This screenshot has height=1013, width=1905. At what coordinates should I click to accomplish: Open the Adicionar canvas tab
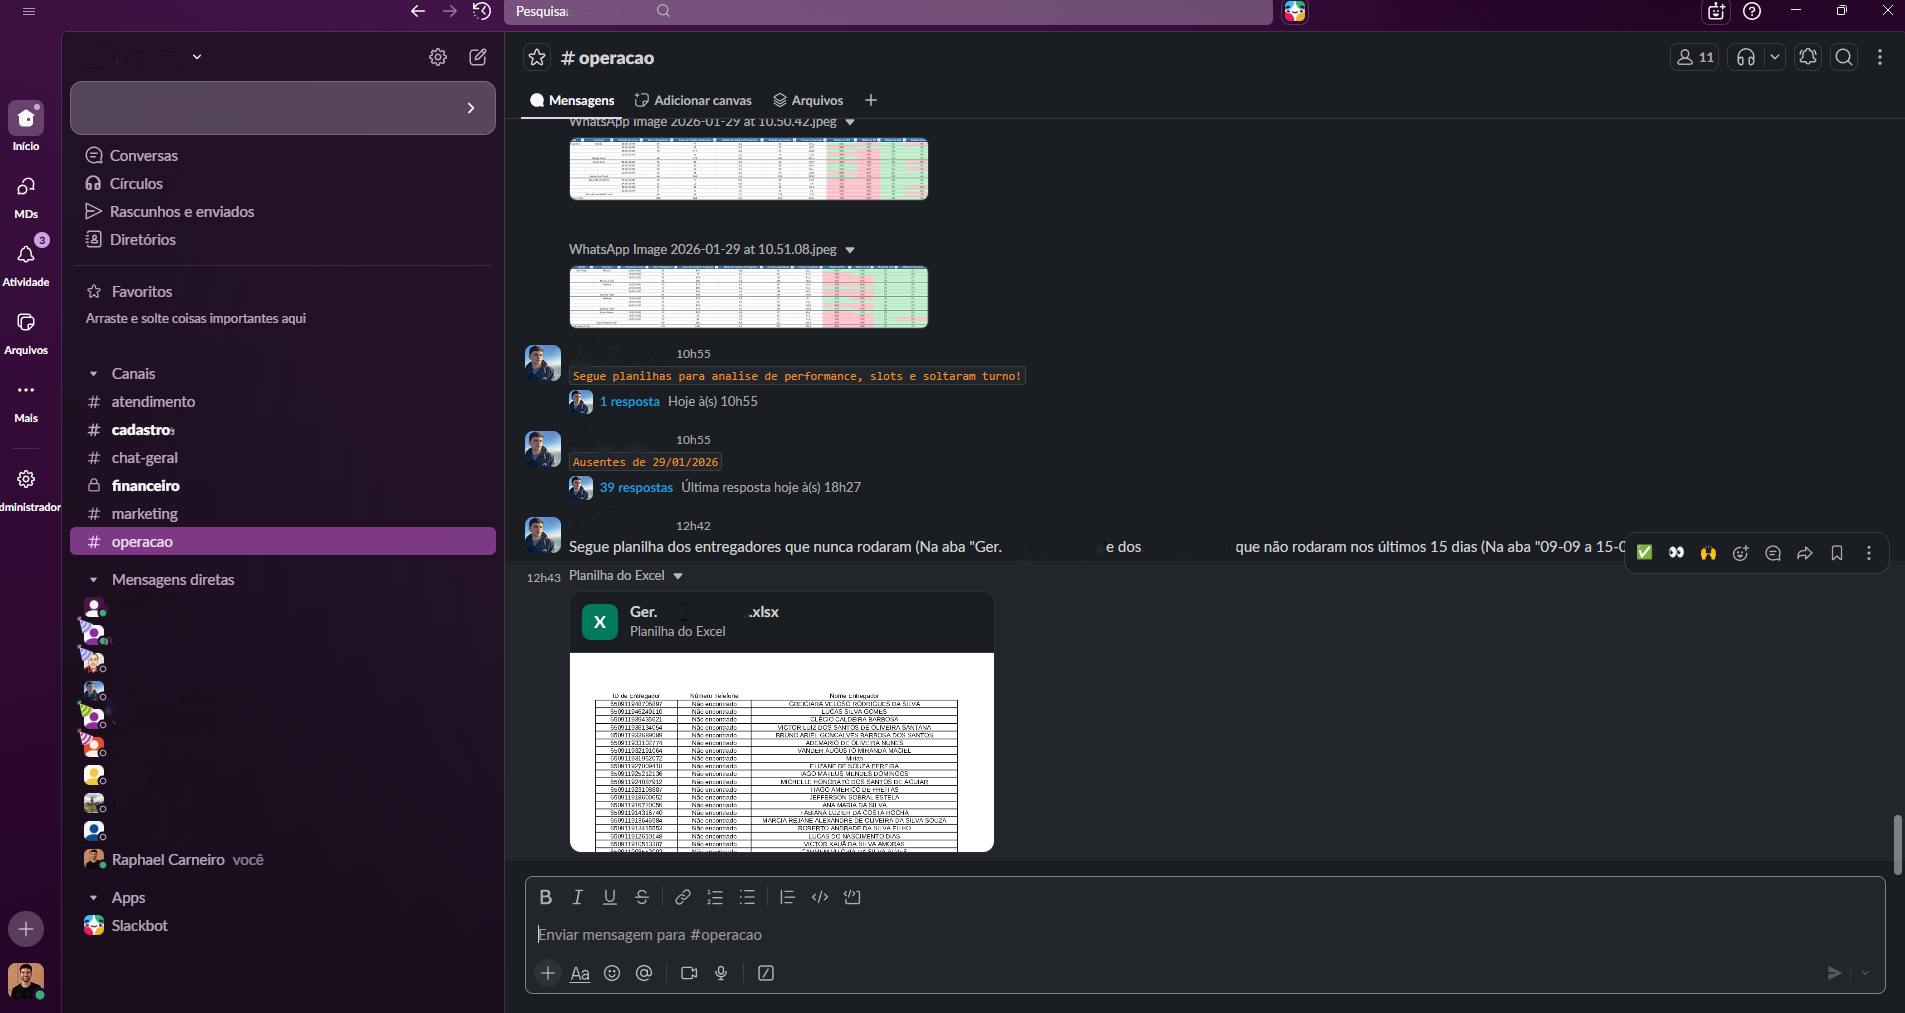point(693,100)
